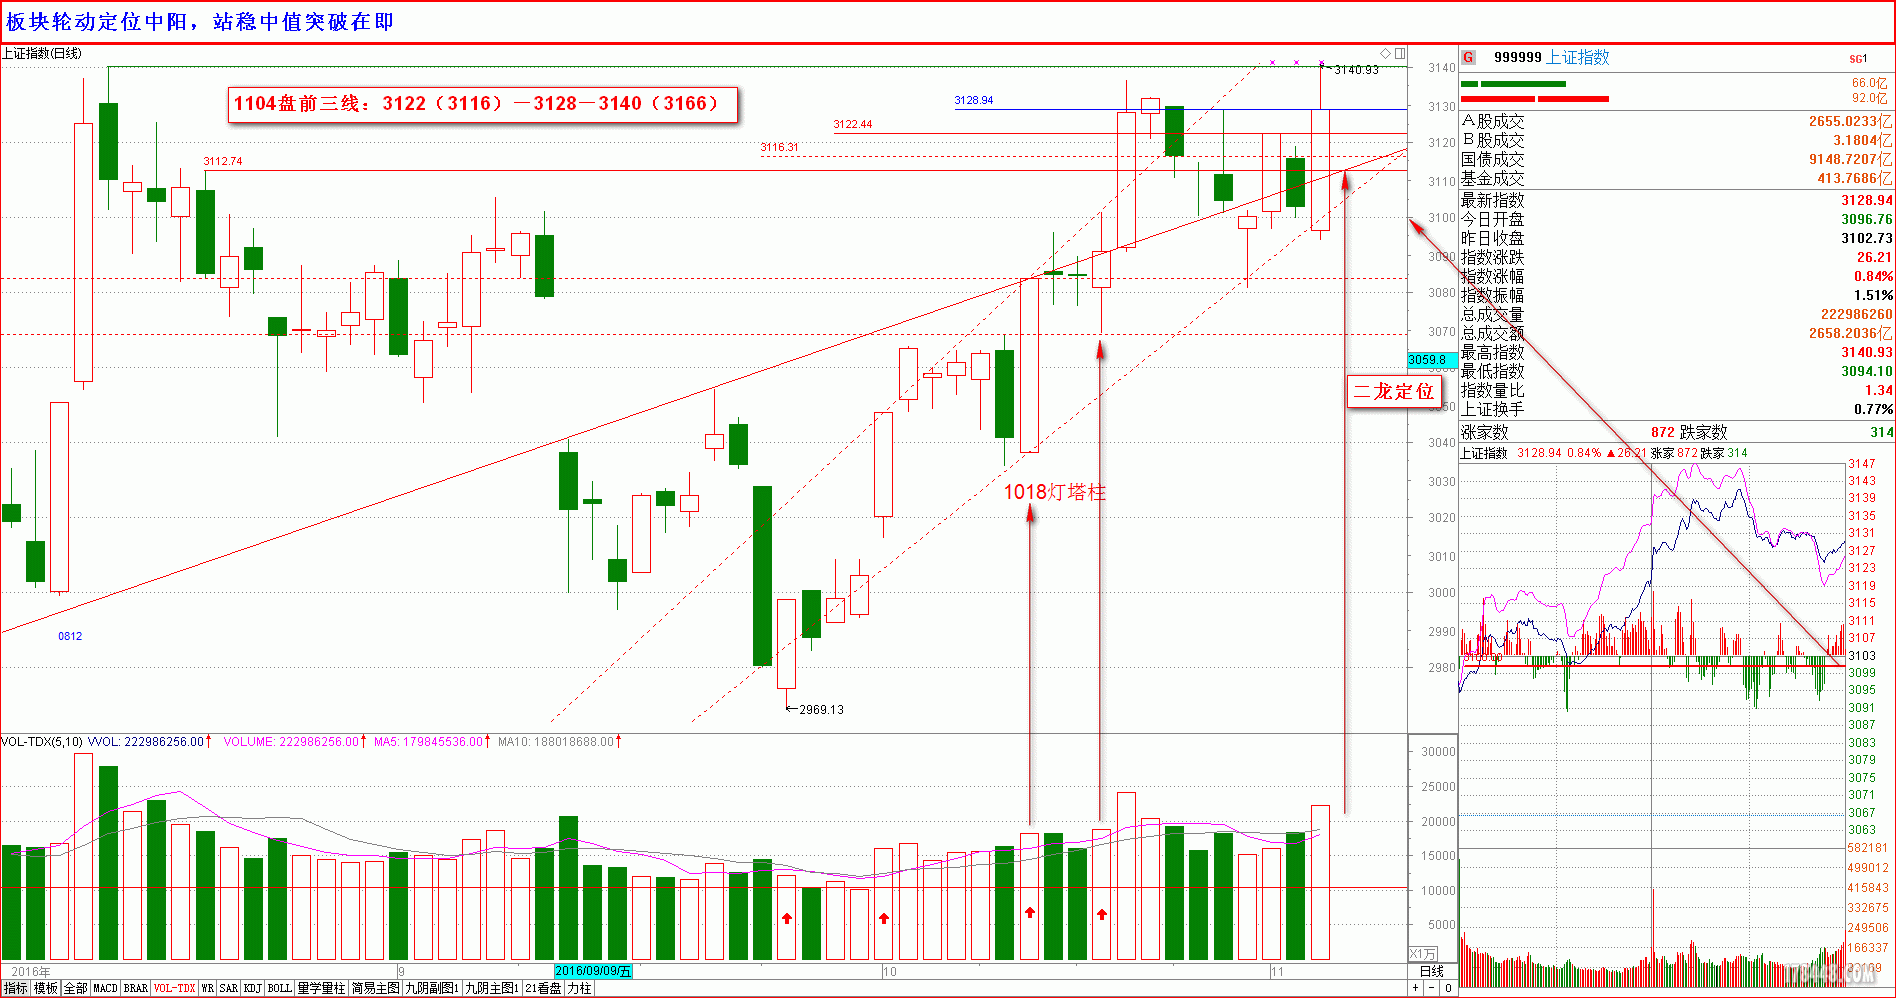Click the 3140.93 high price label

pyautogui.click(x=1356, y=70)
